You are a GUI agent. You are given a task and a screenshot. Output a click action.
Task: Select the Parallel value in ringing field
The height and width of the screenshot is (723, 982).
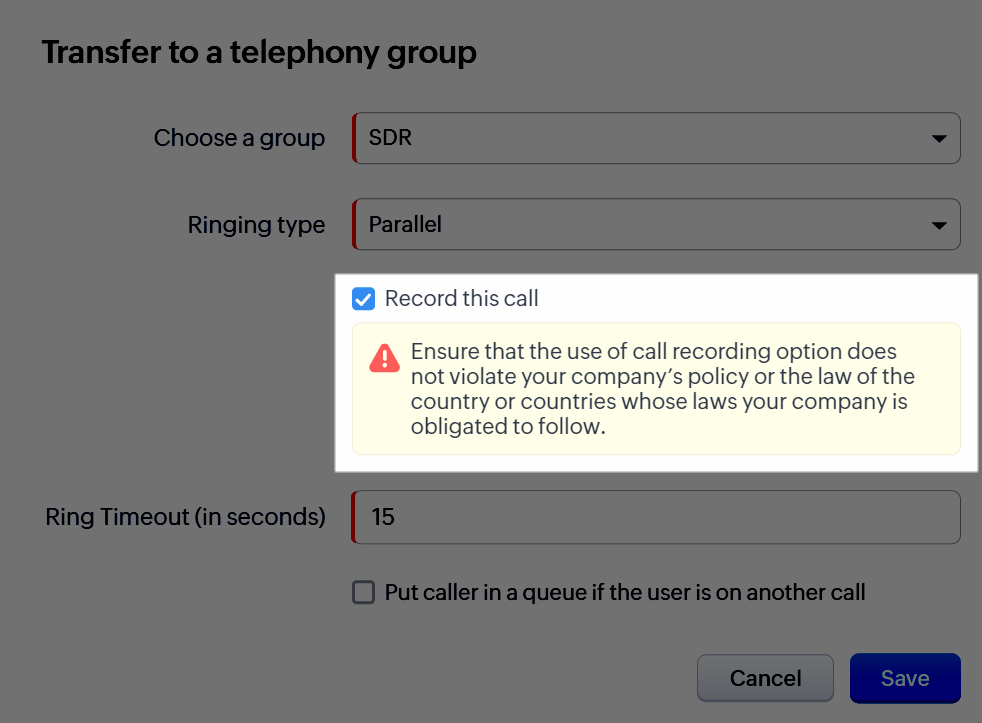coord(405,225)
